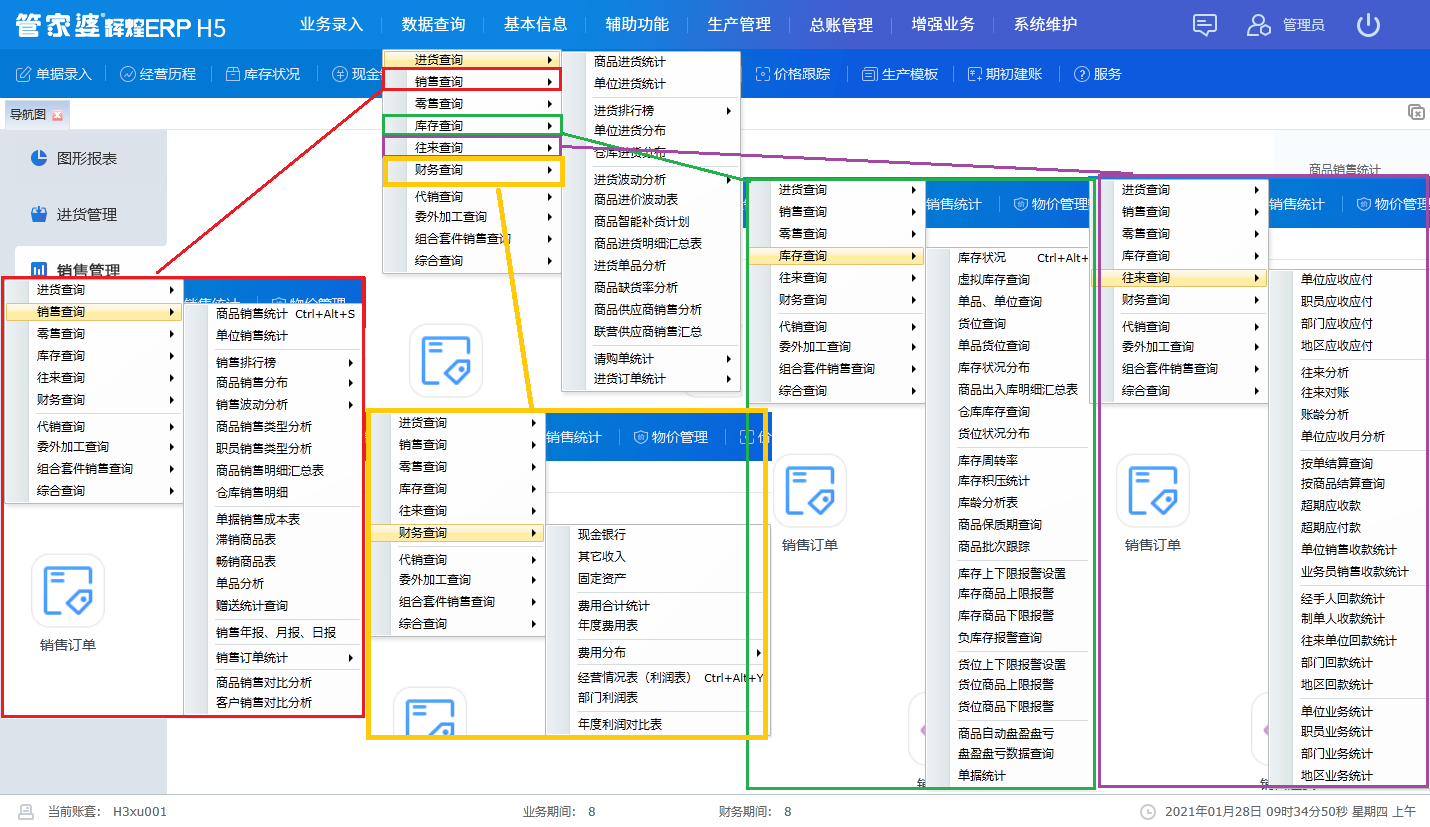Click the 管理员 user account icon
The height and width of the screenshot is (827, 1430).
coord(1259,25)
